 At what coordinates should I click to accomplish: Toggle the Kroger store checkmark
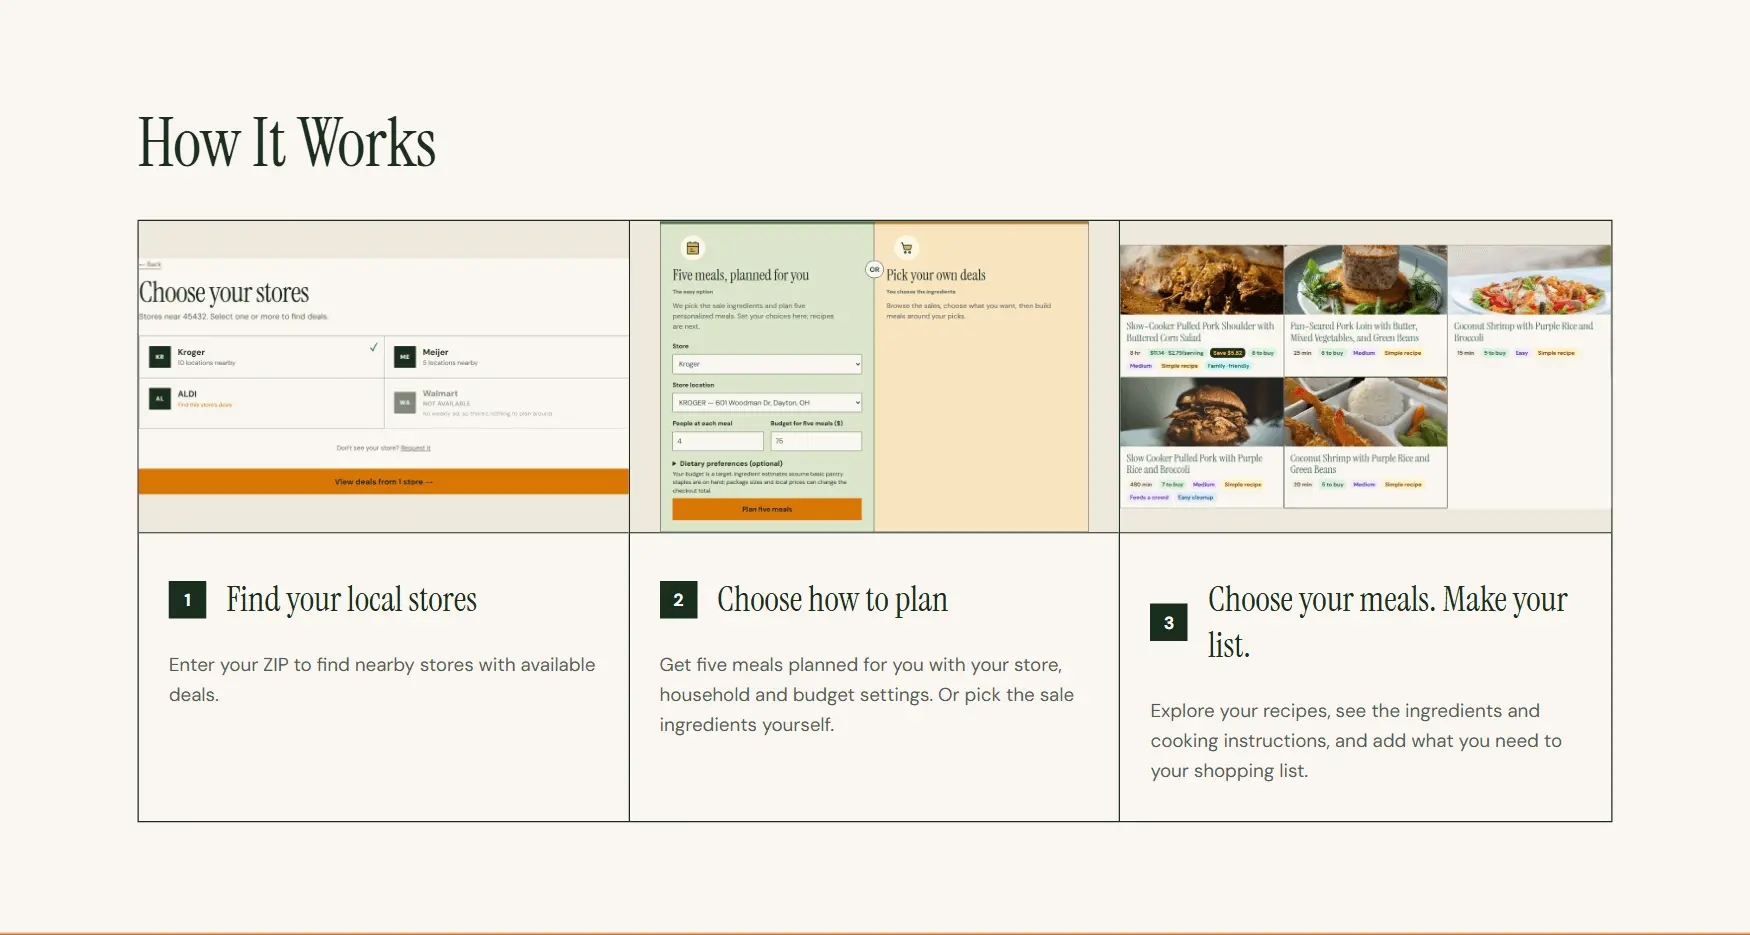[374, 348]
